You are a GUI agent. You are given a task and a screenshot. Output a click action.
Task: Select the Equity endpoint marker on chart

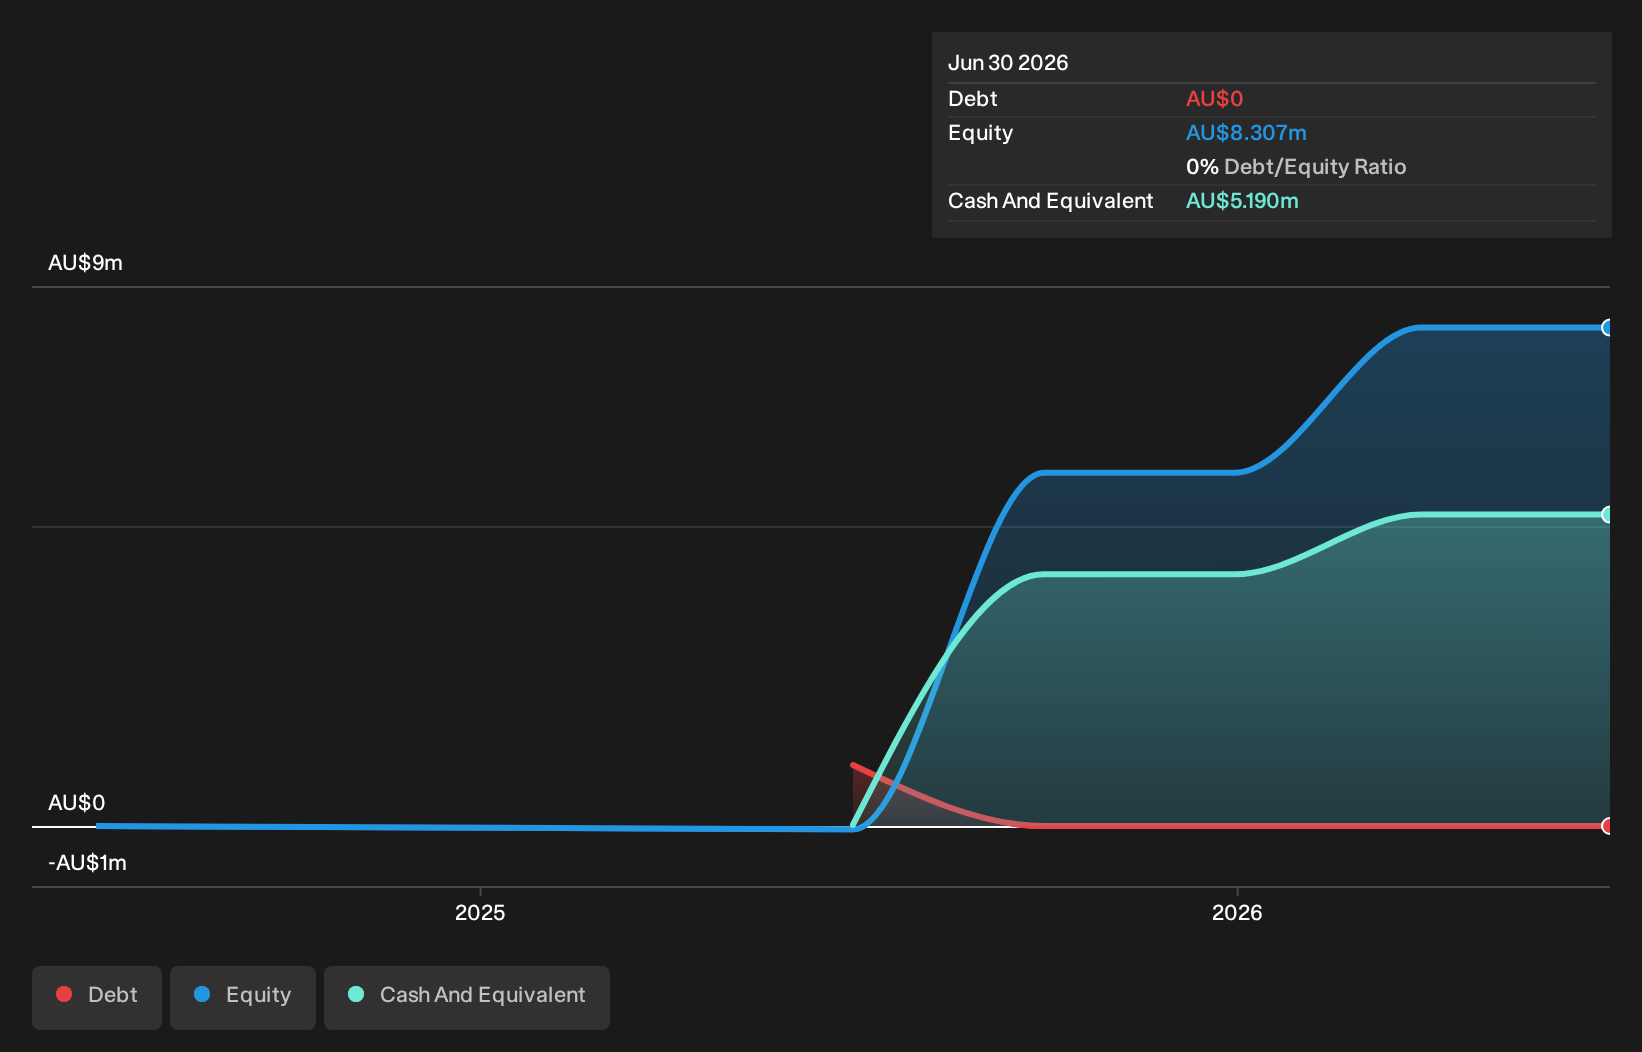1607,328
